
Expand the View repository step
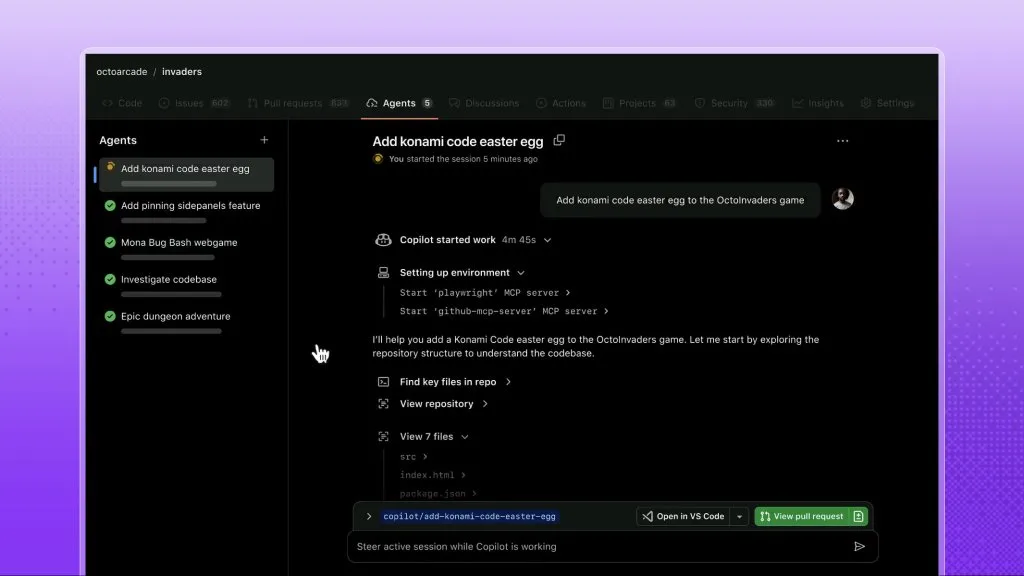click(485, 404)
